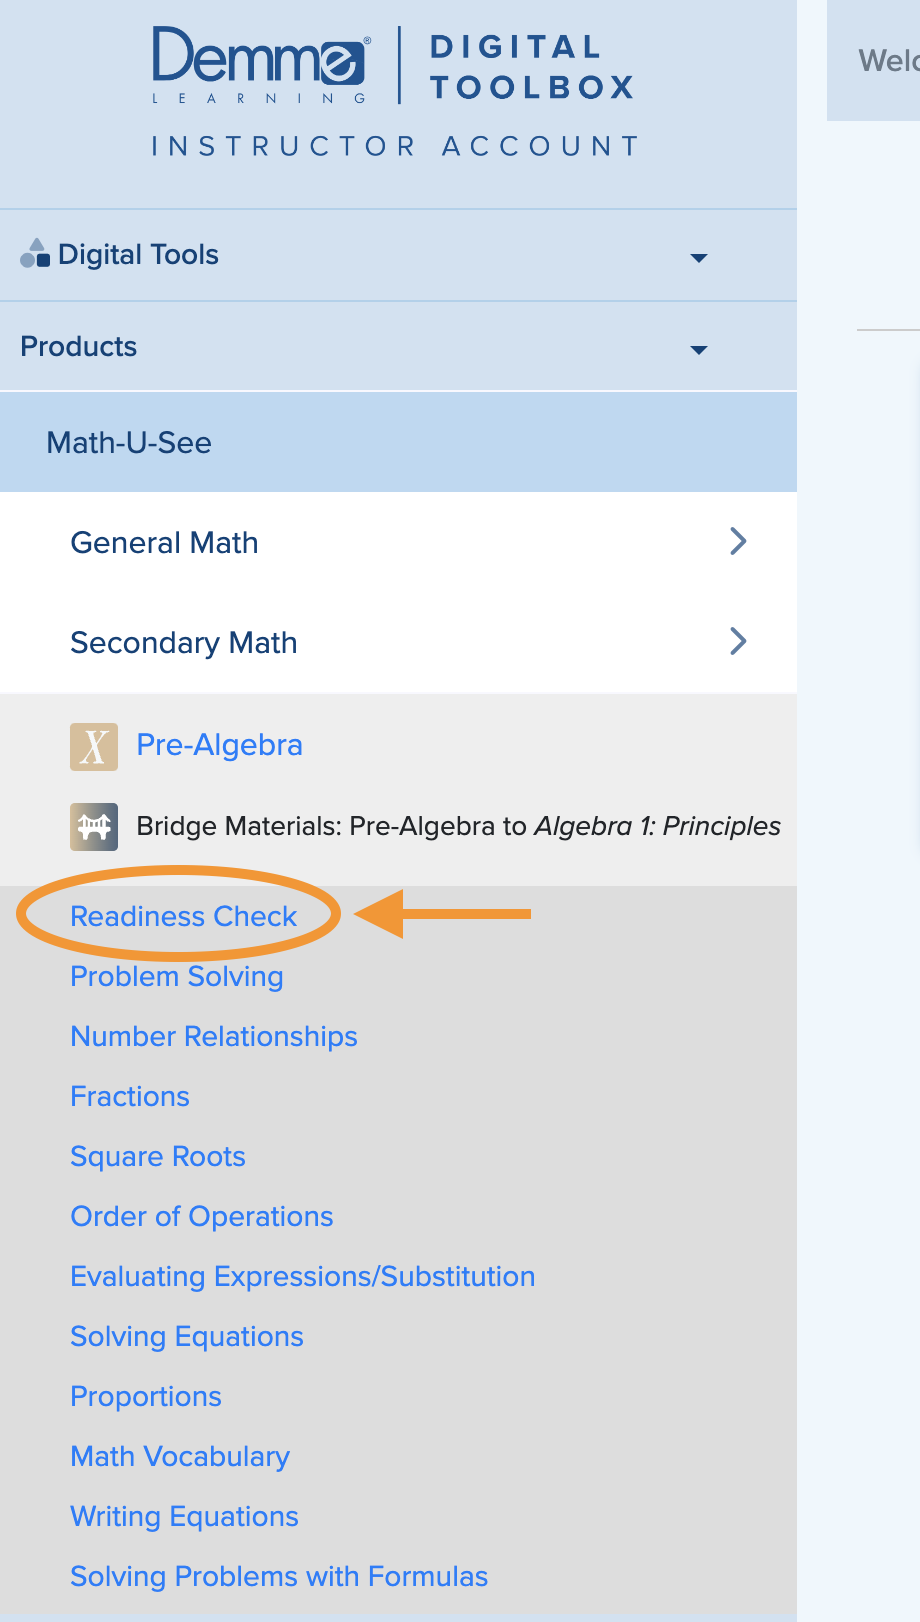This screenshot has height=1622, width=920.
Task: Open the Writing Equations topic
Action: 184,1516
